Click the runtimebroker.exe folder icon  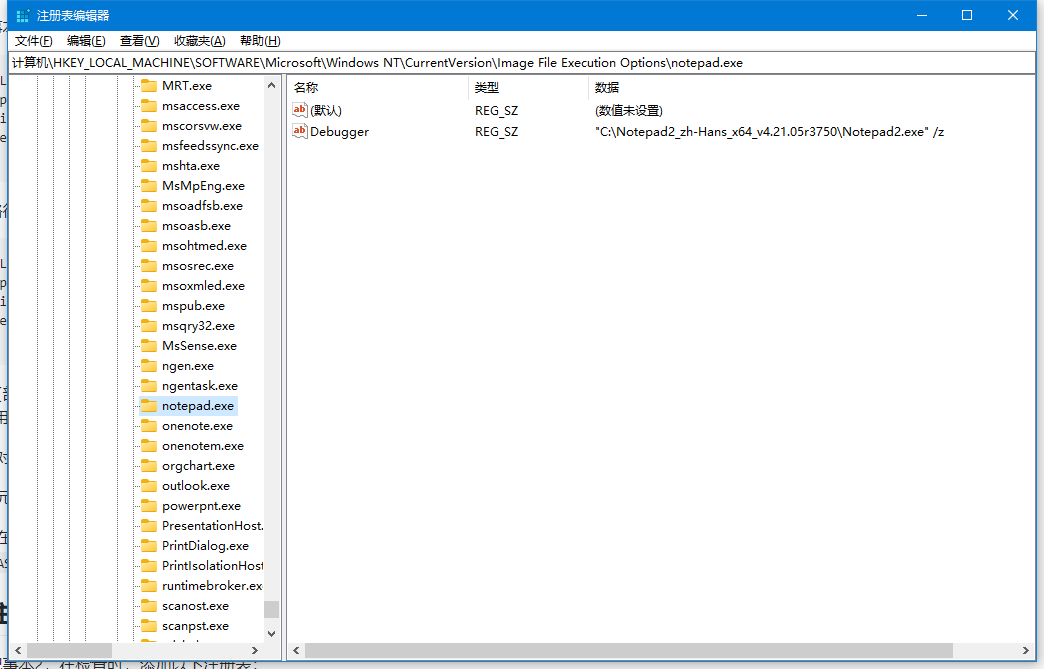150,585
